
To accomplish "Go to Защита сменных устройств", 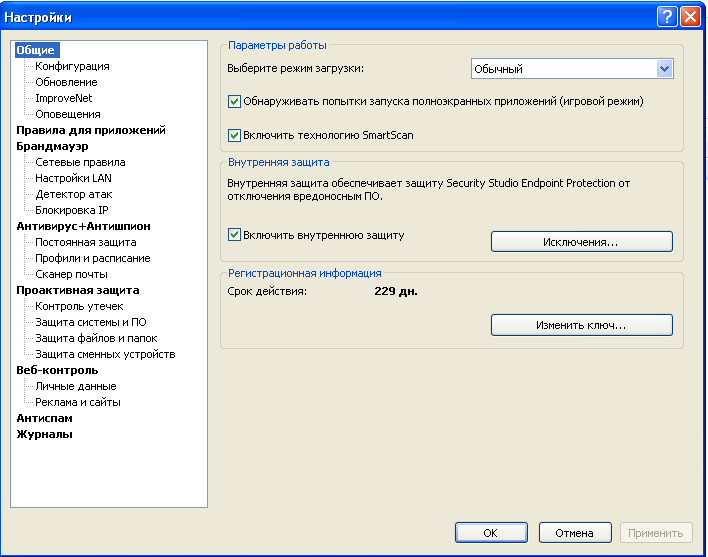I will [105, 354].
